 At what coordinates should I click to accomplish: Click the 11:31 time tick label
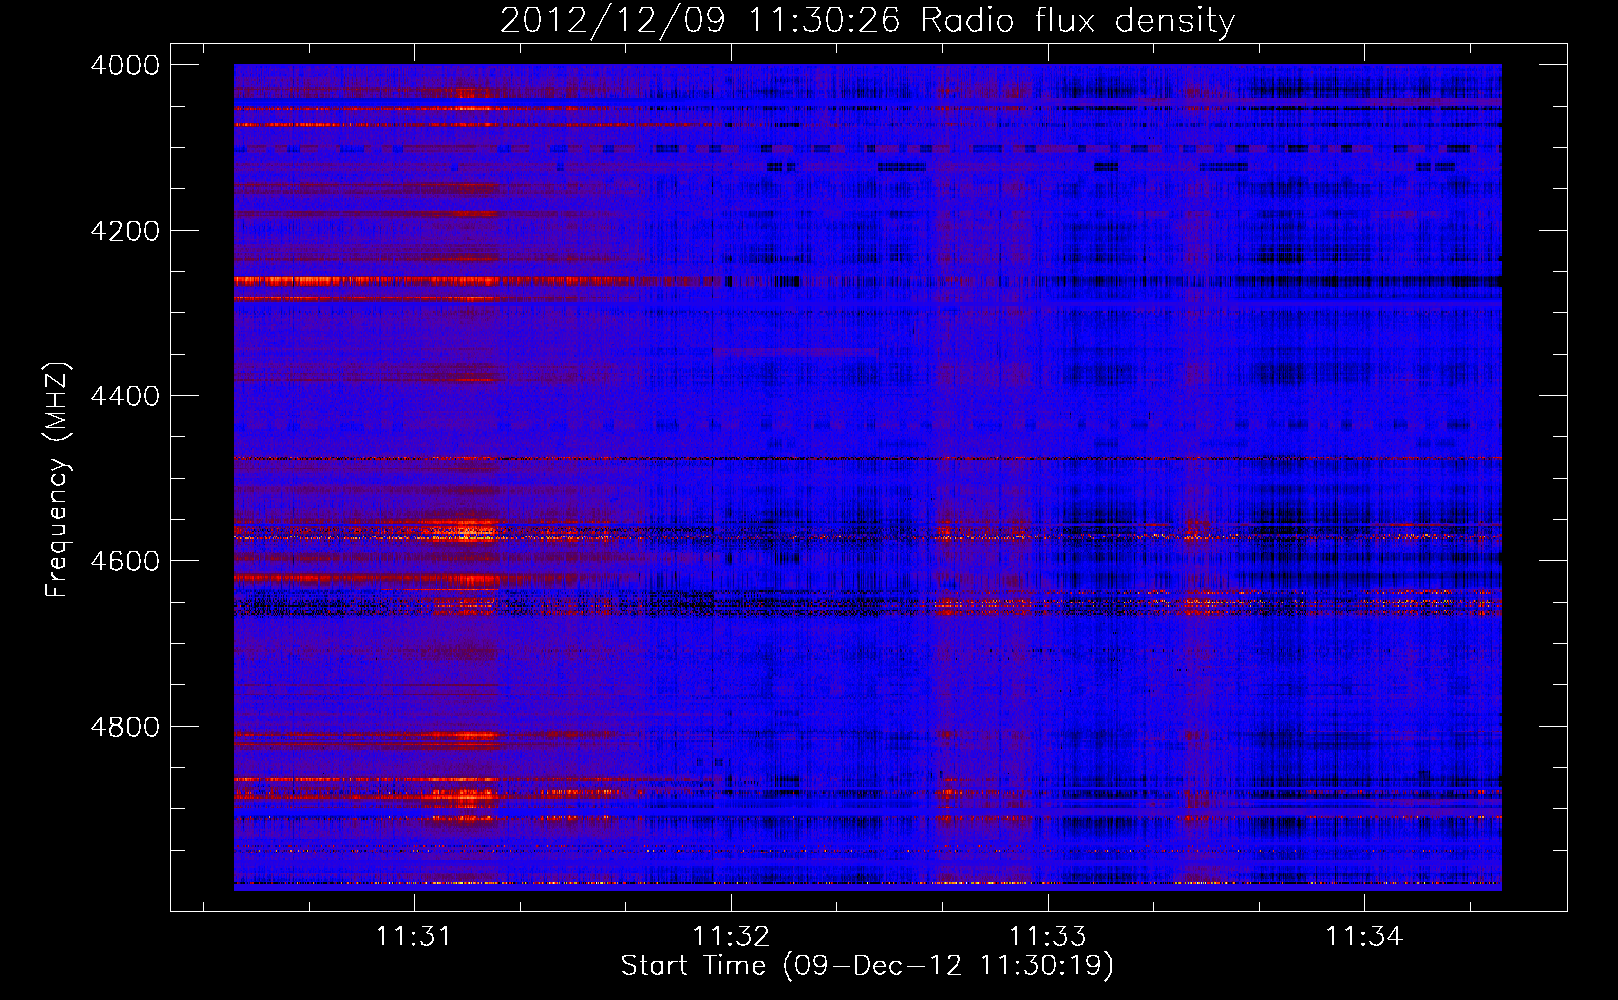click(x=414, y=937)
